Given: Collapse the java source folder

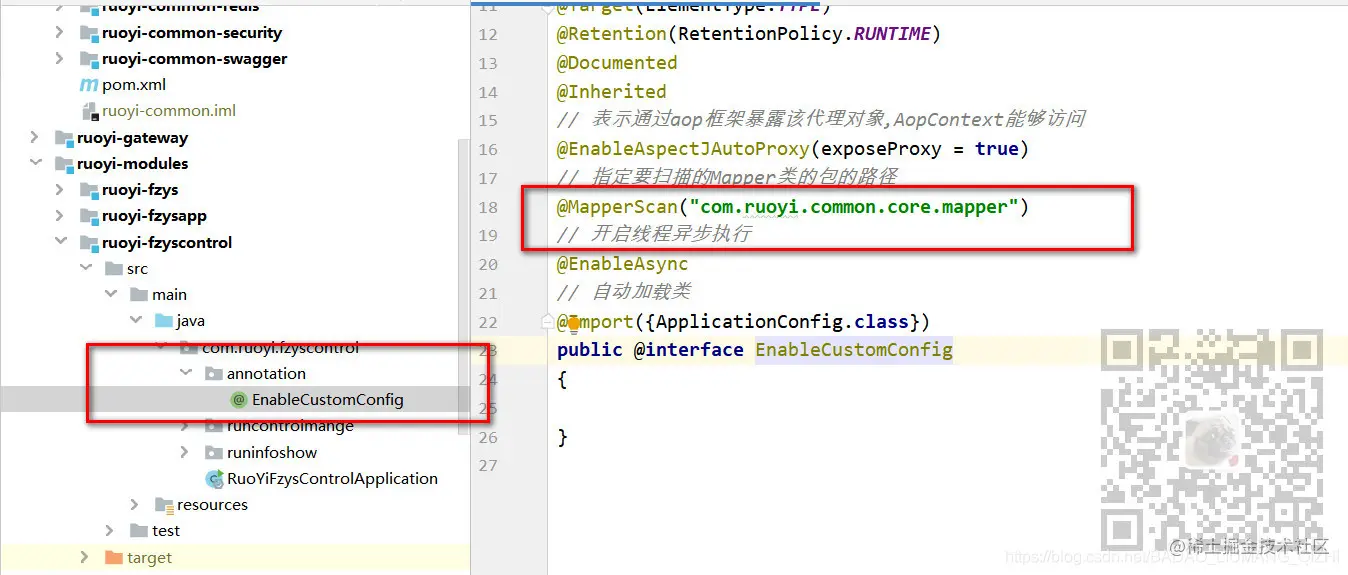Looking at the screenshot, I should tap(135, 321).
